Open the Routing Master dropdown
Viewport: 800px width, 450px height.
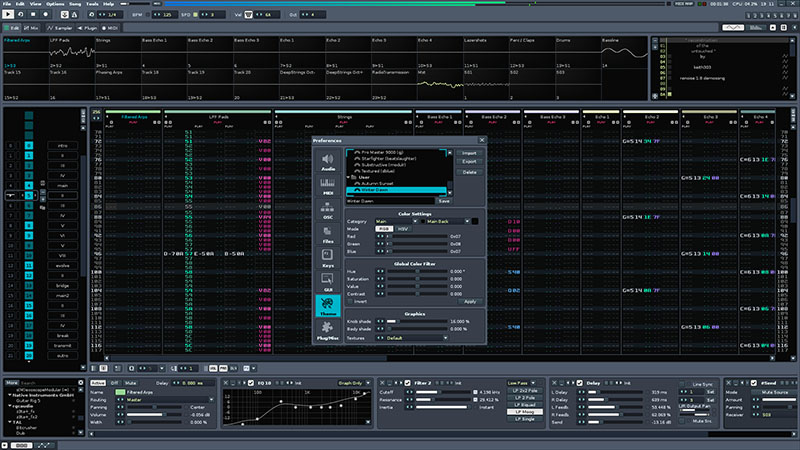[170, 400]
